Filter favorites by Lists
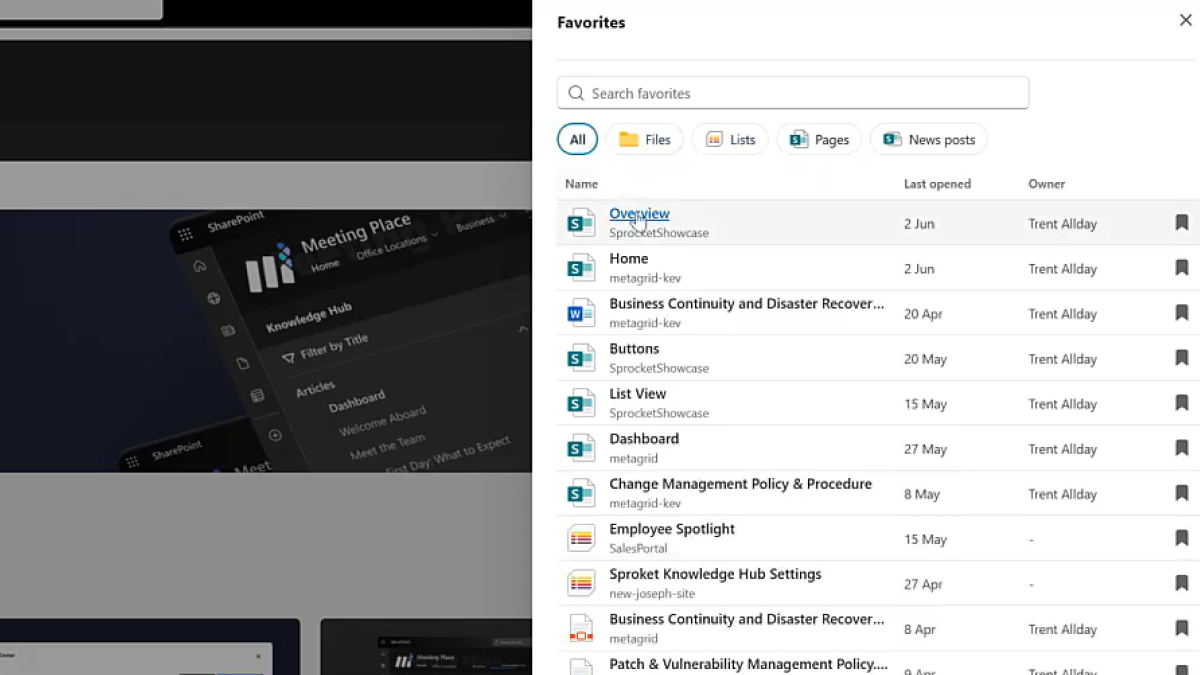The width and height of the screenshot is (1200, 675). [x=730, y=139]
